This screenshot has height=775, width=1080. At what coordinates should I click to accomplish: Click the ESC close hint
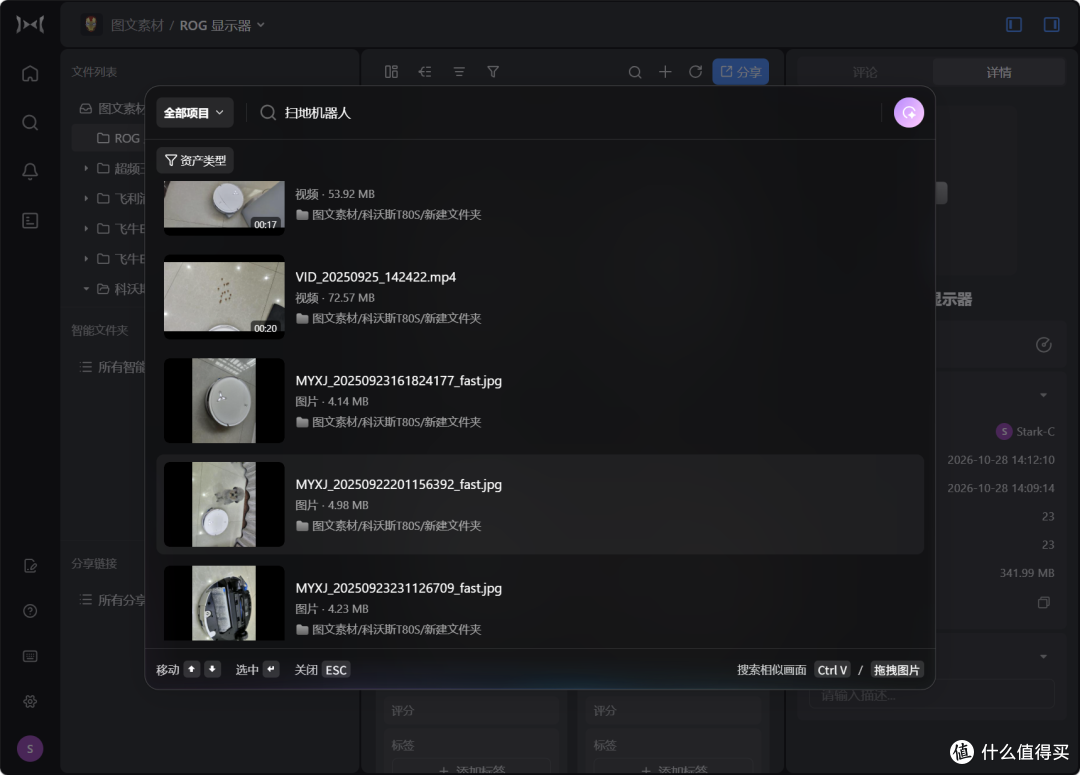[x=336, y=670]
